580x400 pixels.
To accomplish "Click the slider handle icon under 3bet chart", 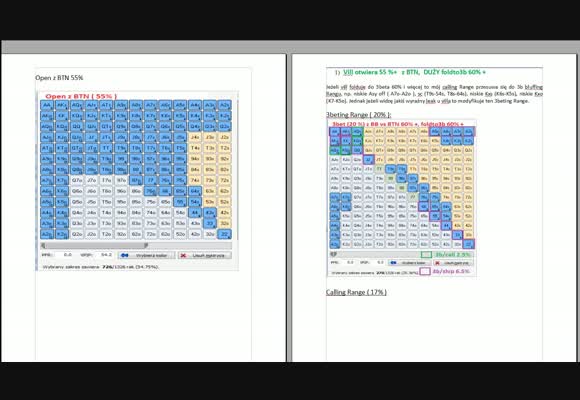I will (333, 255).
